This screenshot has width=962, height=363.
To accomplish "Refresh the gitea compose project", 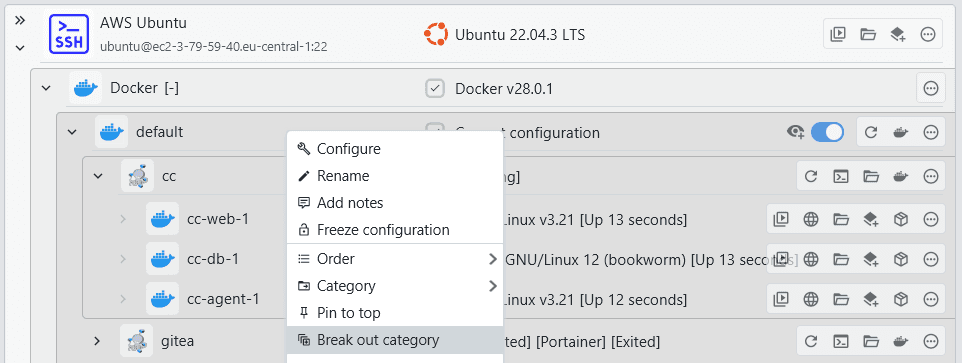I will click(x=811, y=341).
